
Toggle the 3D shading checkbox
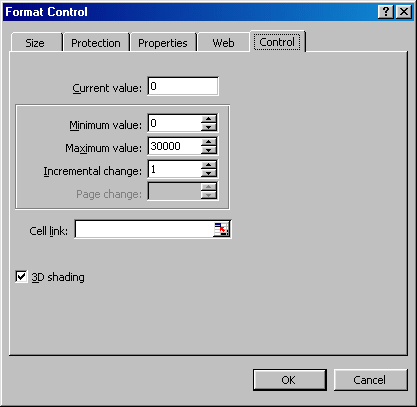point(21,277)
